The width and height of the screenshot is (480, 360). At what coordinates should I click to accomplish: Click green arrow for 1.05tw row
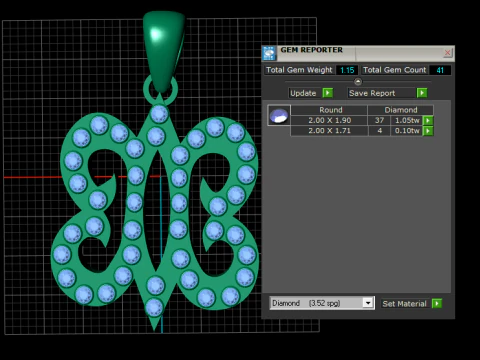coord(428,120)
